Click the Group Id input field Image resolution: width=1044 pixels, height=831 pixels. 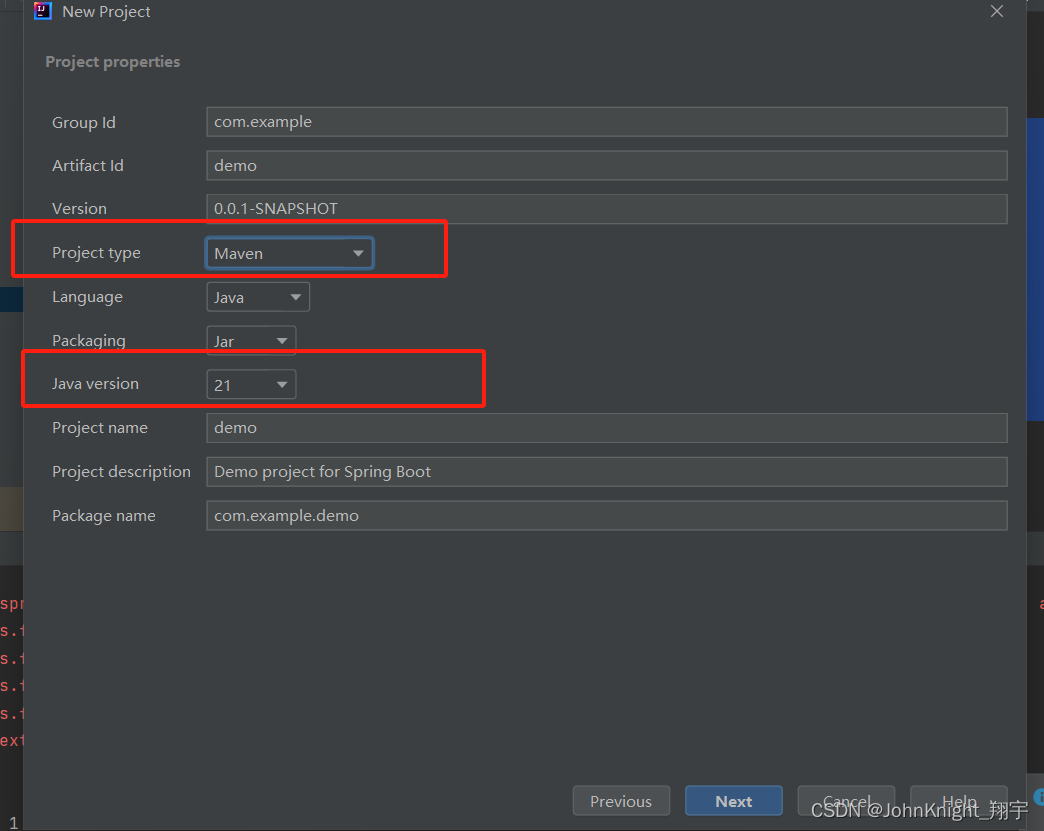pyautogui.click(x=606, y=121)
